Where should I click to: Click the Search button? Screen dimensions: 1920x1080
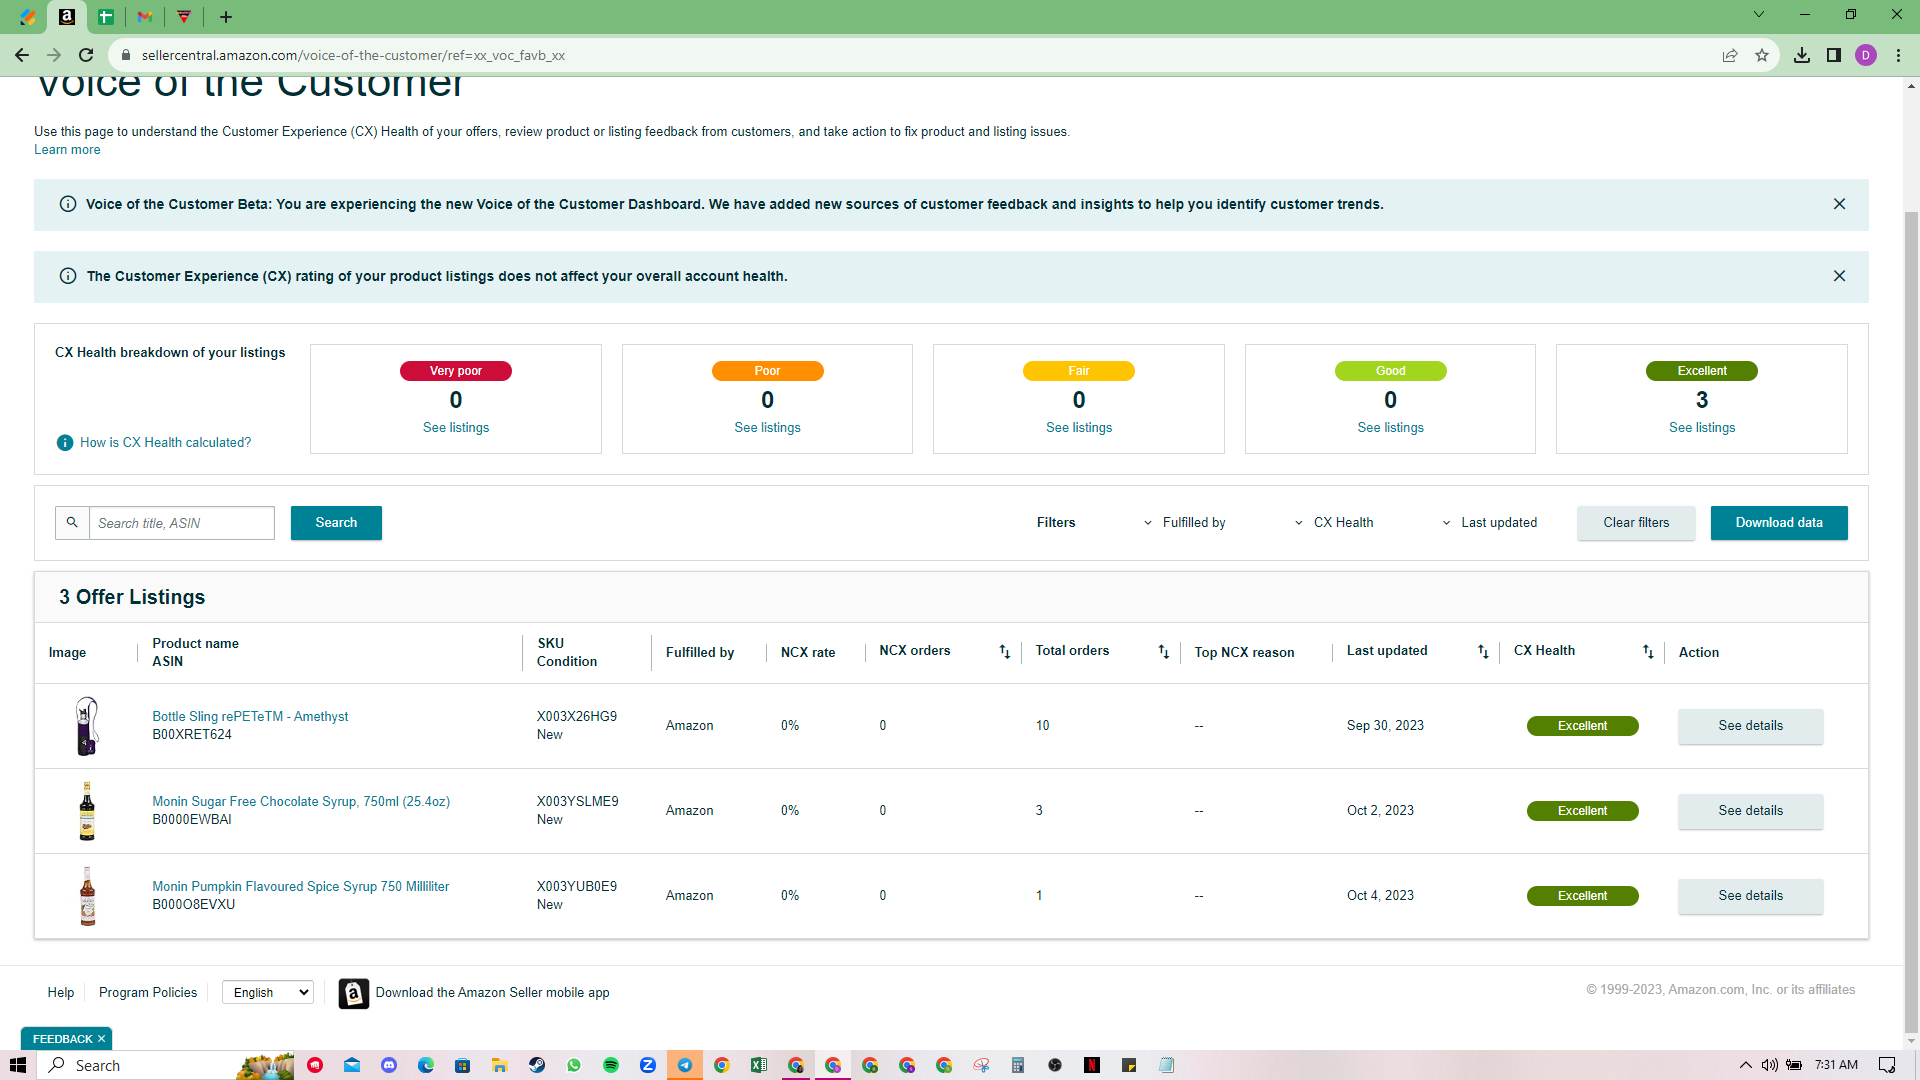click(x=336, y=523)
